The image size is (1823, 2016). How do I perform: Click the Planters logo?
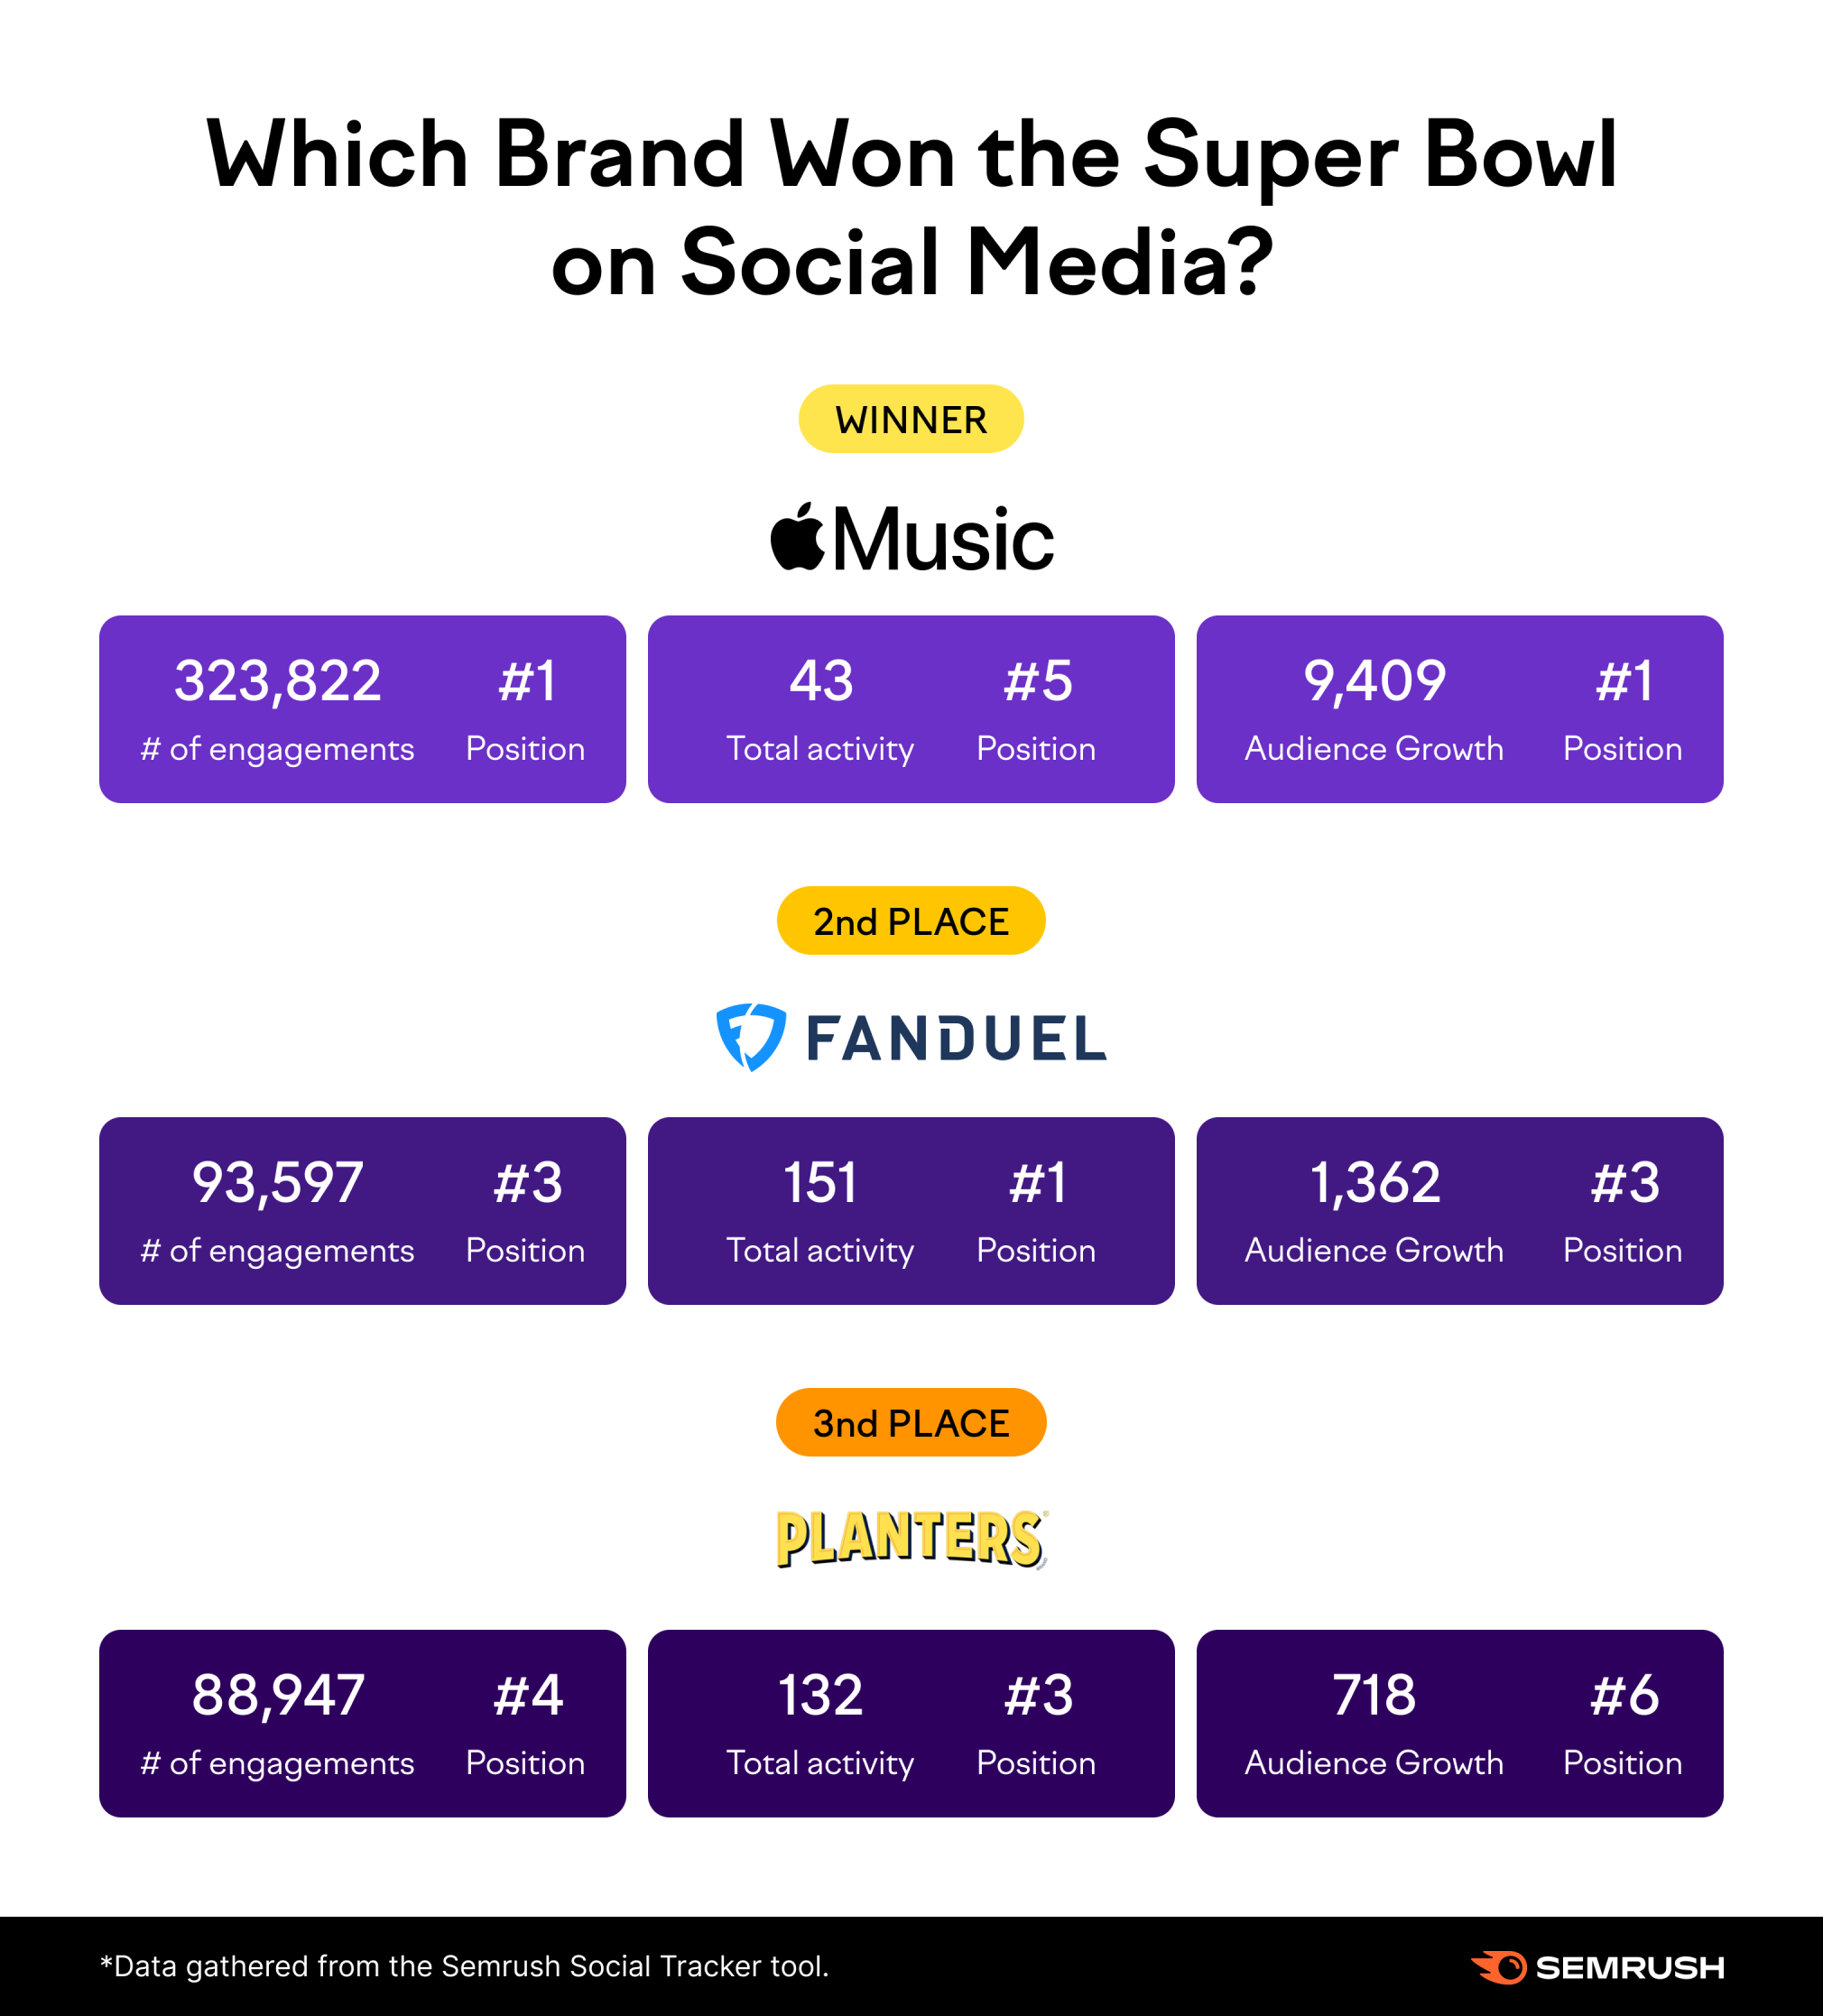[x=912, y=1538]
